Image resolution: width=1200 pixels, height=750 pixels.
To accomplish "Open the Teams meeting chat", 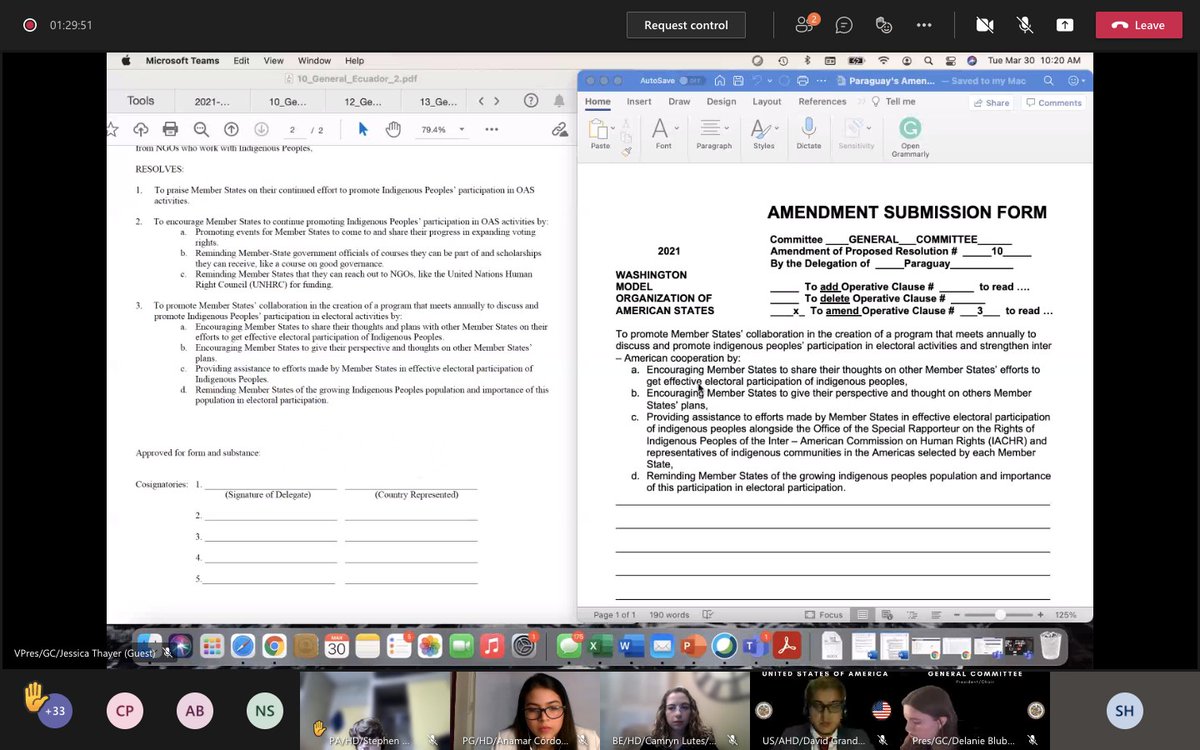I will coord(844,25).
